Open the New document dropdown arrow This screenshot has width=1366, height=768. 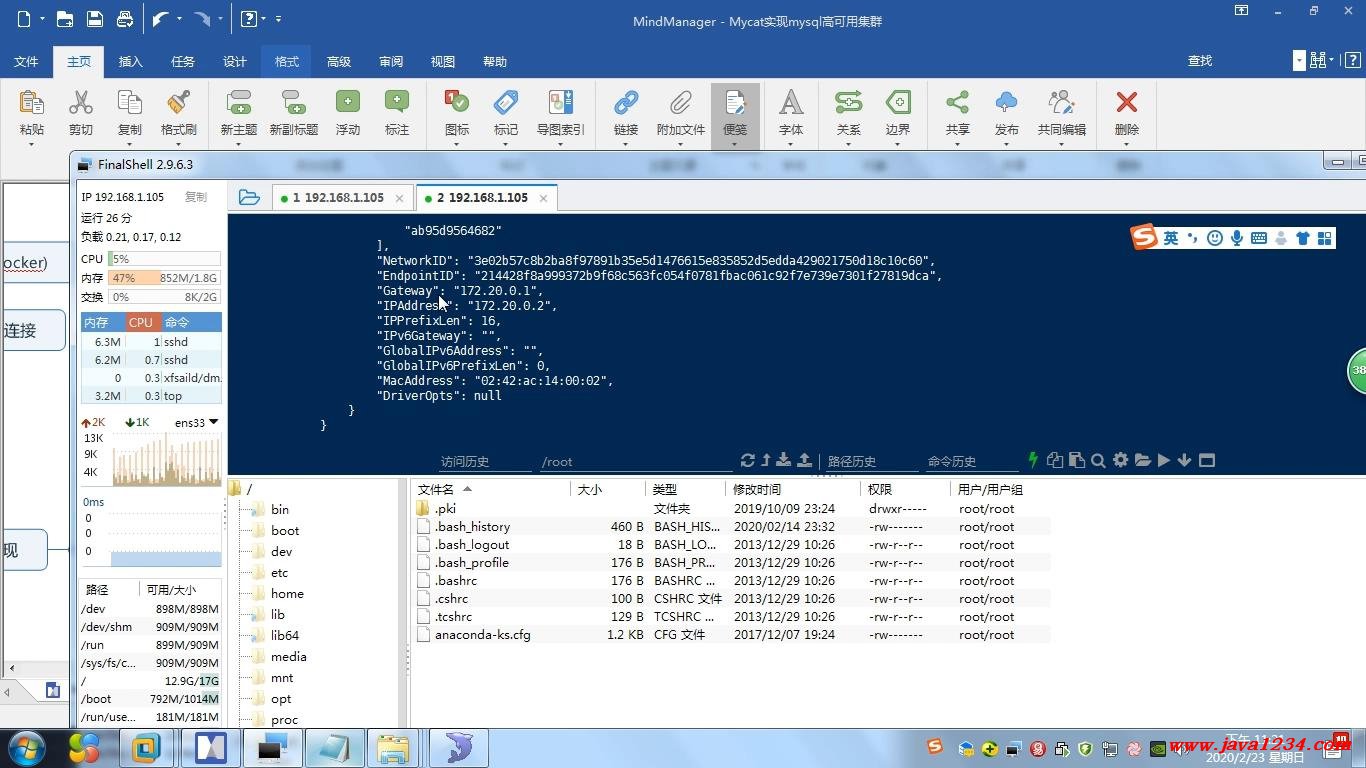(x=41, y=19)
